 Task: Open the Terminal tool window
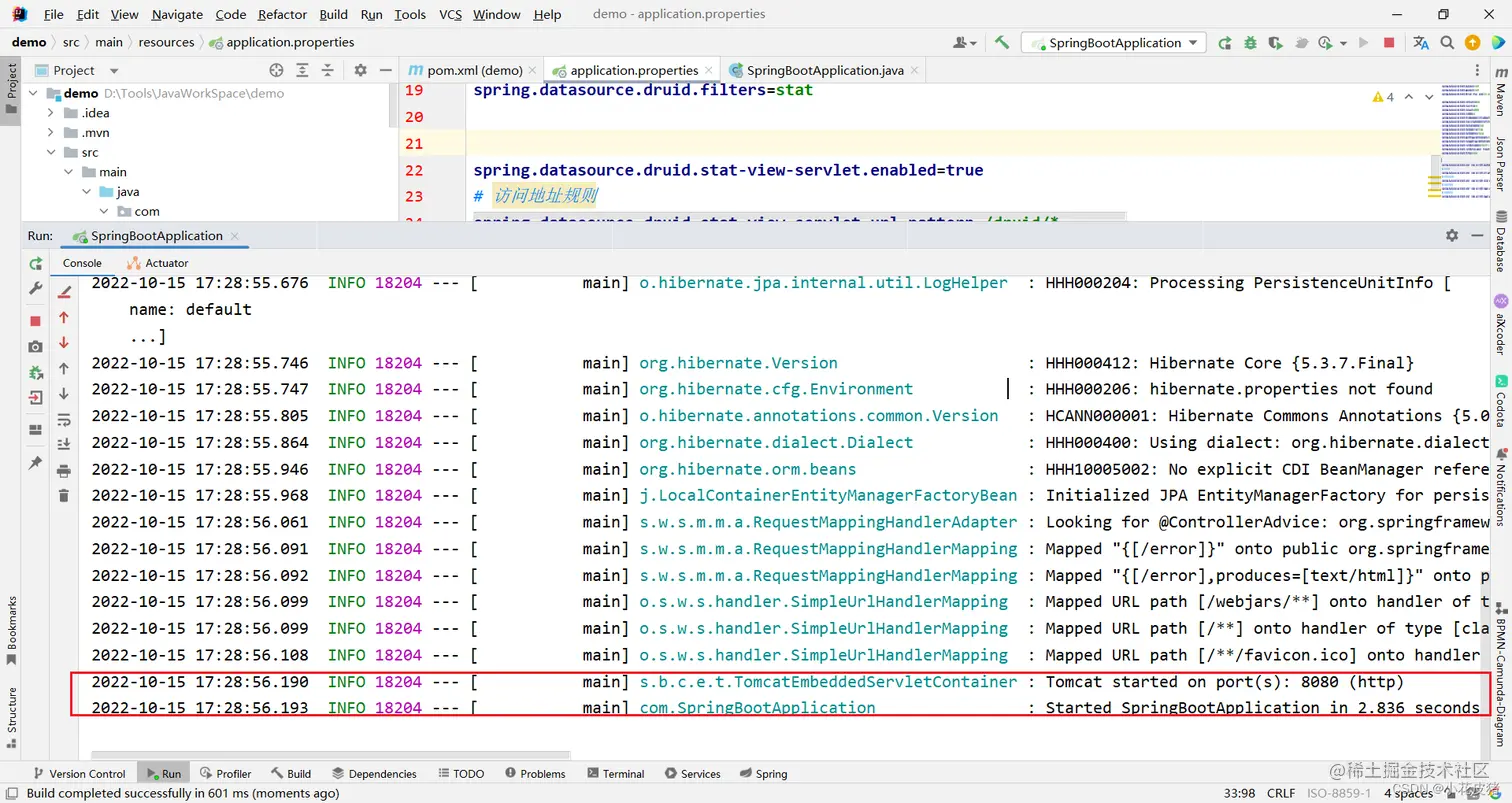click(616, 773)
